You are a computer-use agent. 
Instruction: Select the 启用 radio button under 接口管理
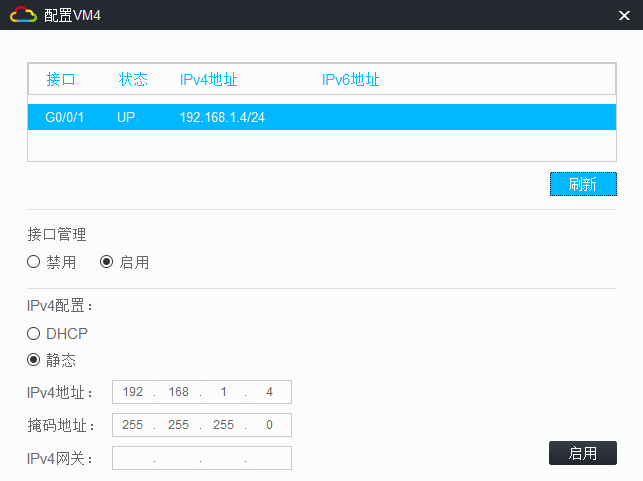(x=124, y=262)
